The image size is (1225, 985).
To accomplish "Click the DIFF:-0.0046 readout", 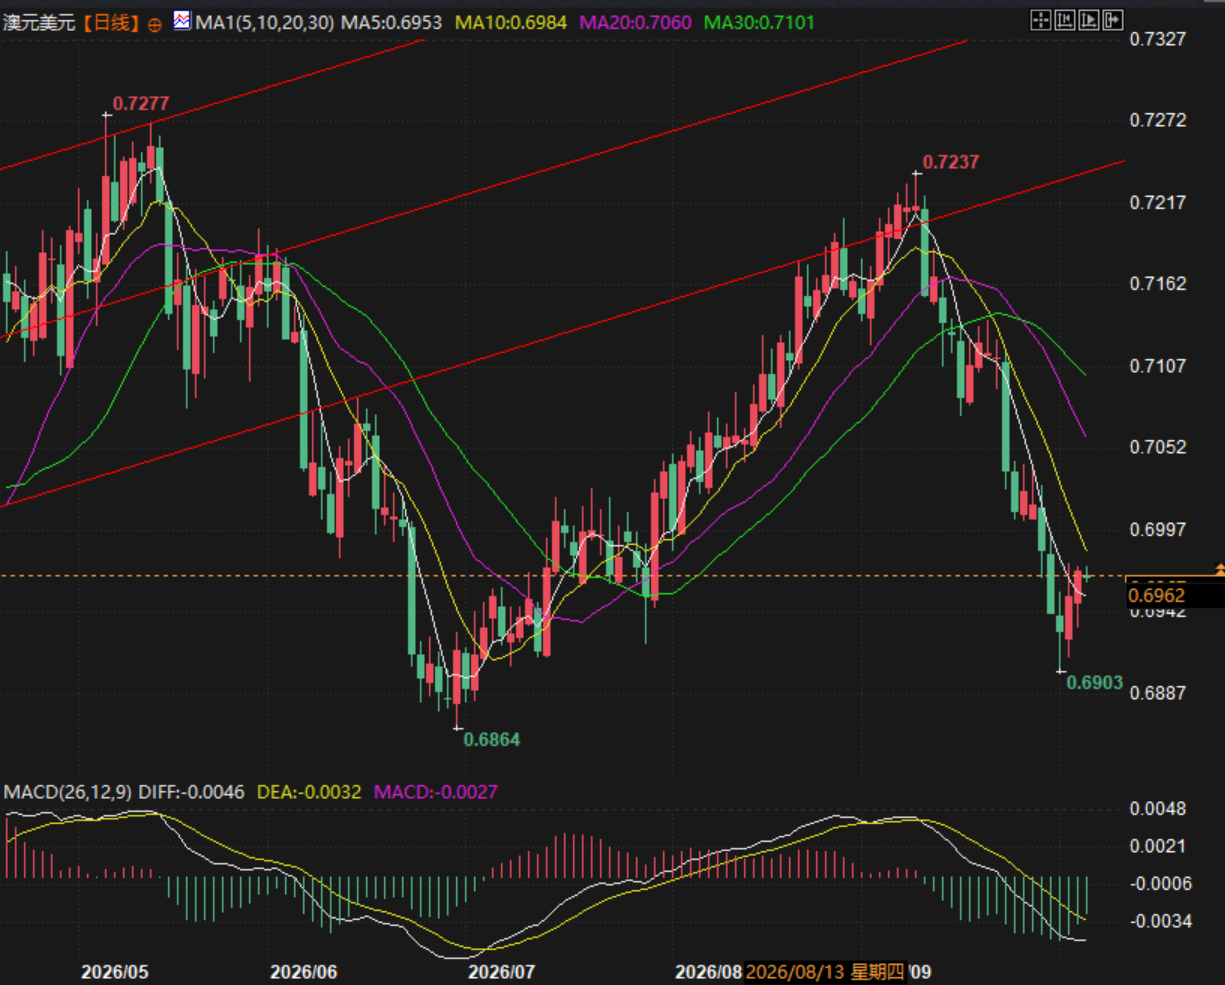I will pos(192,792).
